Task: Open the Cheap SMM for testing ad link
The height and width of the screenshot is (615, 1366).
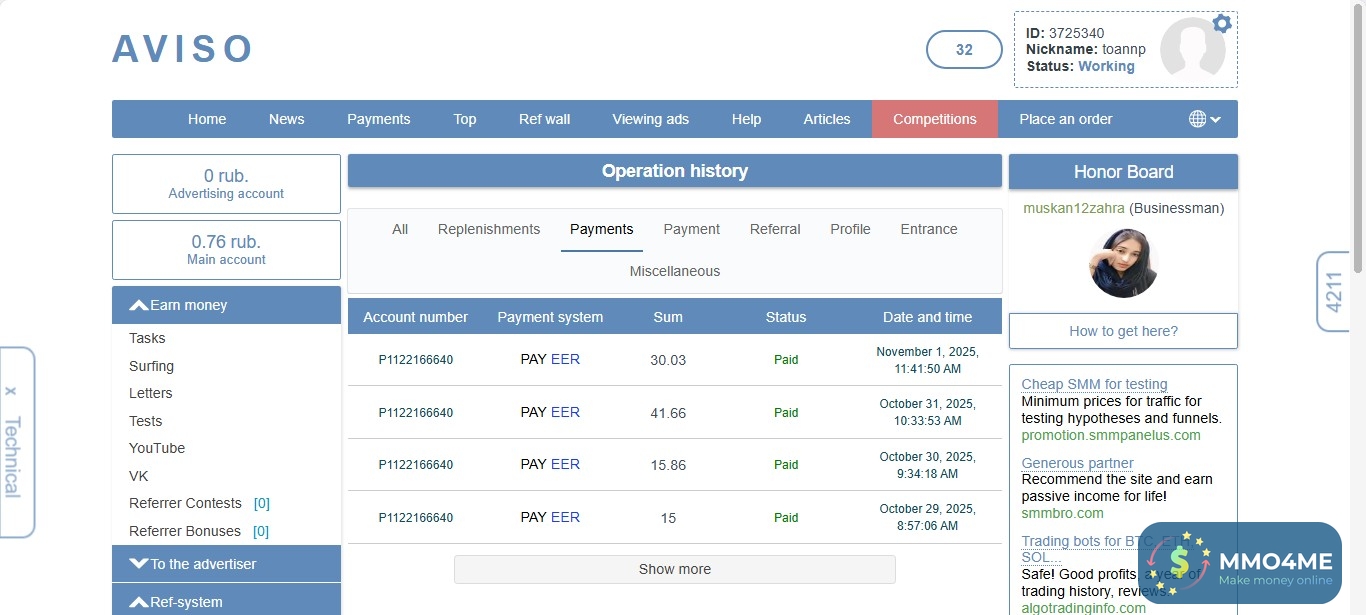Action: point(1094,384)
